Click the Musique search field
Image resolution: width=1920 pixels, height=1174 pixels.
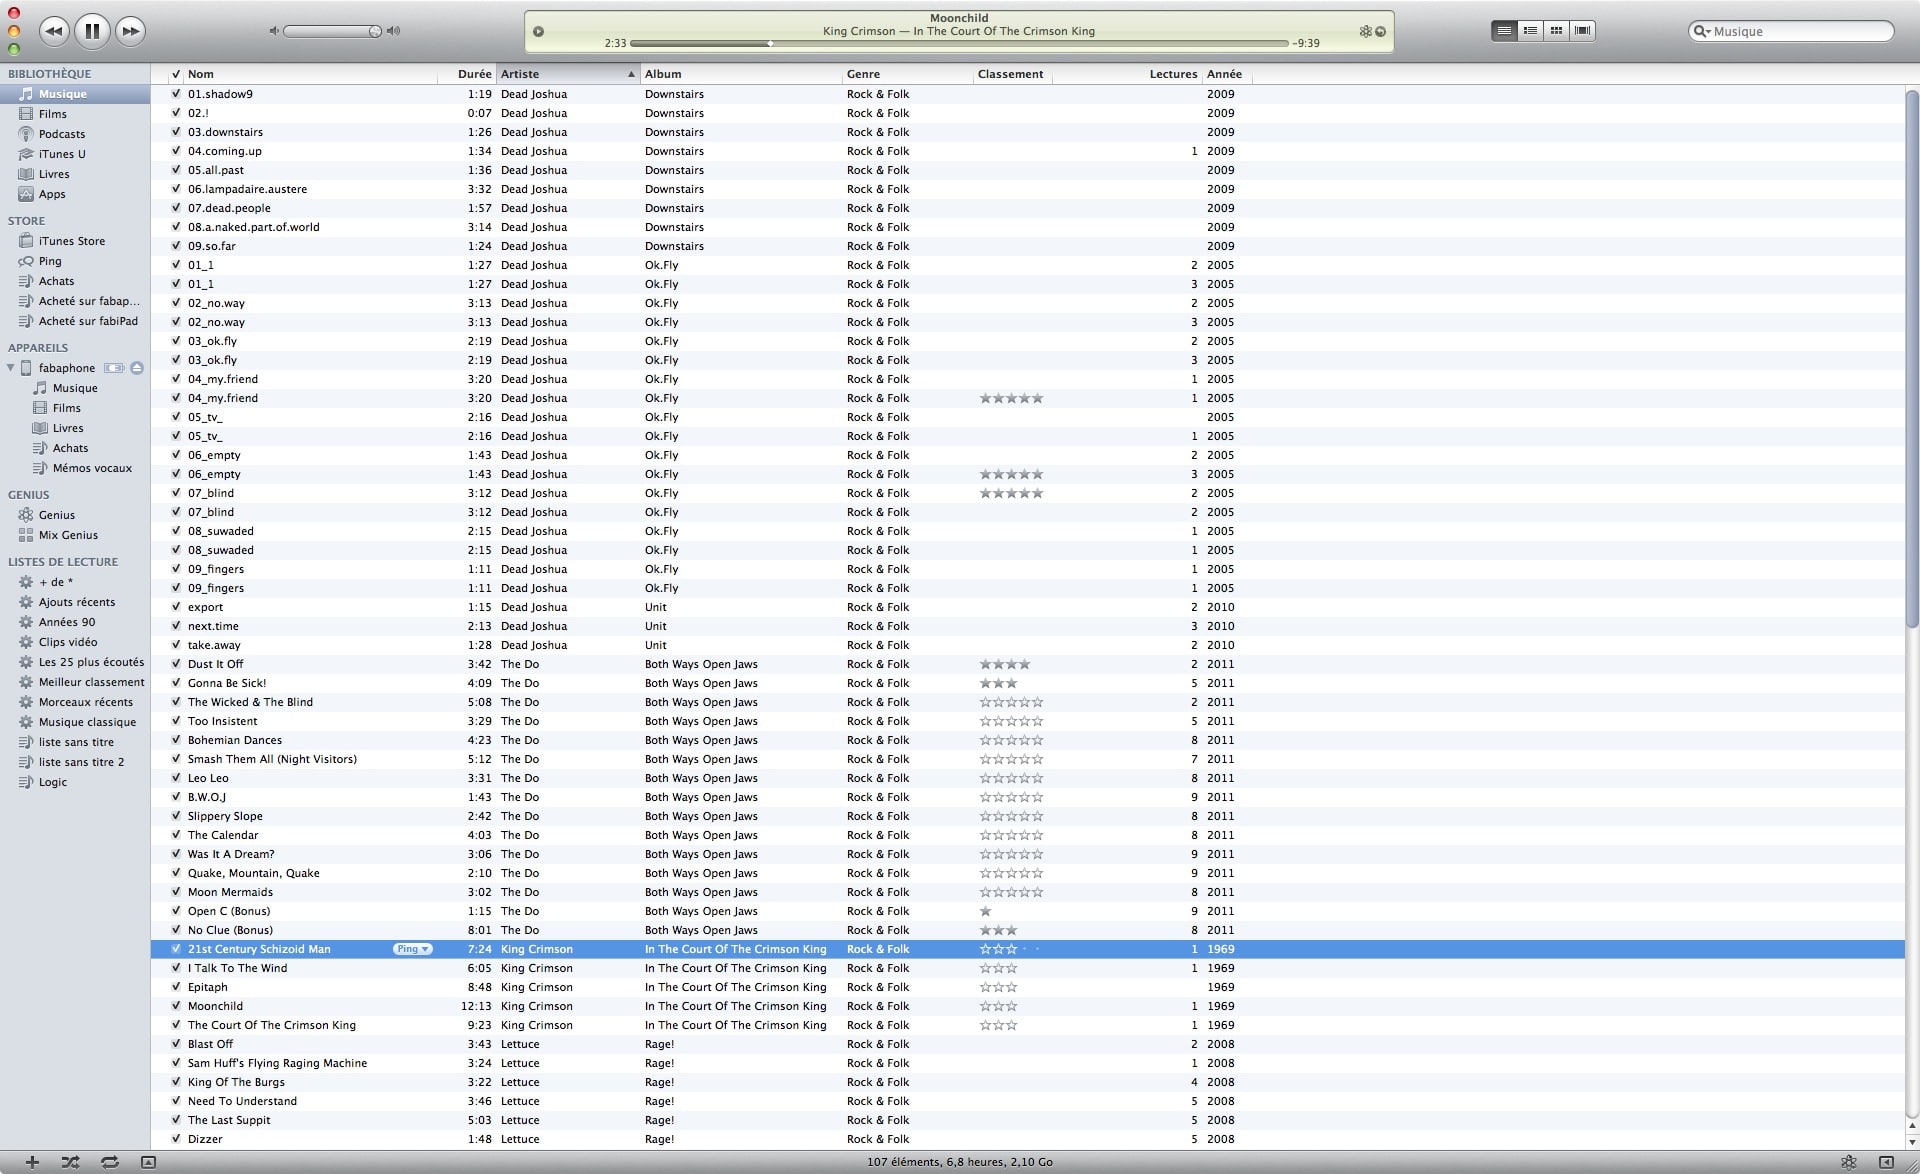point(1790,31)
